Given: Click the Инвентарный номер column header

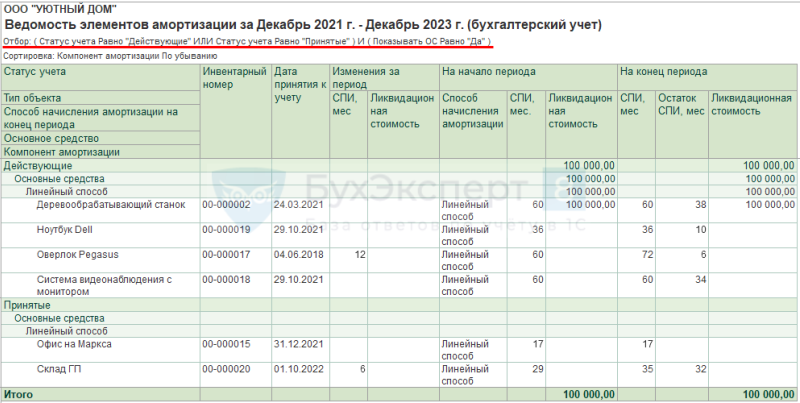Looking at the screenshot, I should click(235, 78).
